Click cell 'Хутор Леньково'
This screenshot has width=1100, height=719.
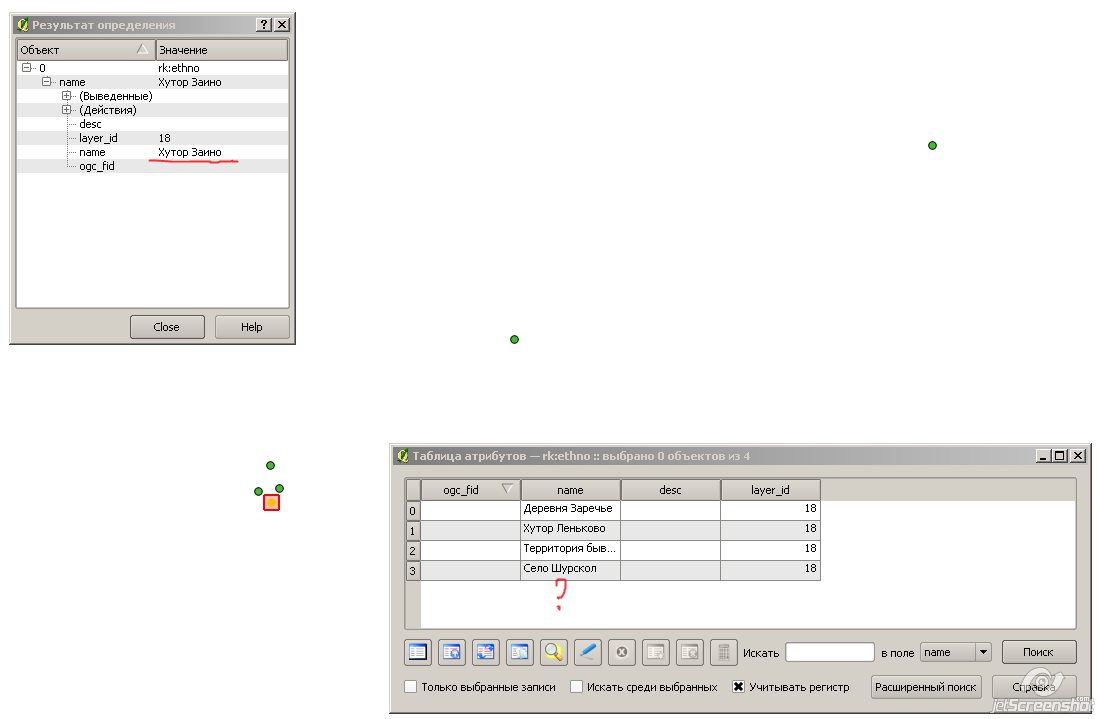[x=570, y=530]
